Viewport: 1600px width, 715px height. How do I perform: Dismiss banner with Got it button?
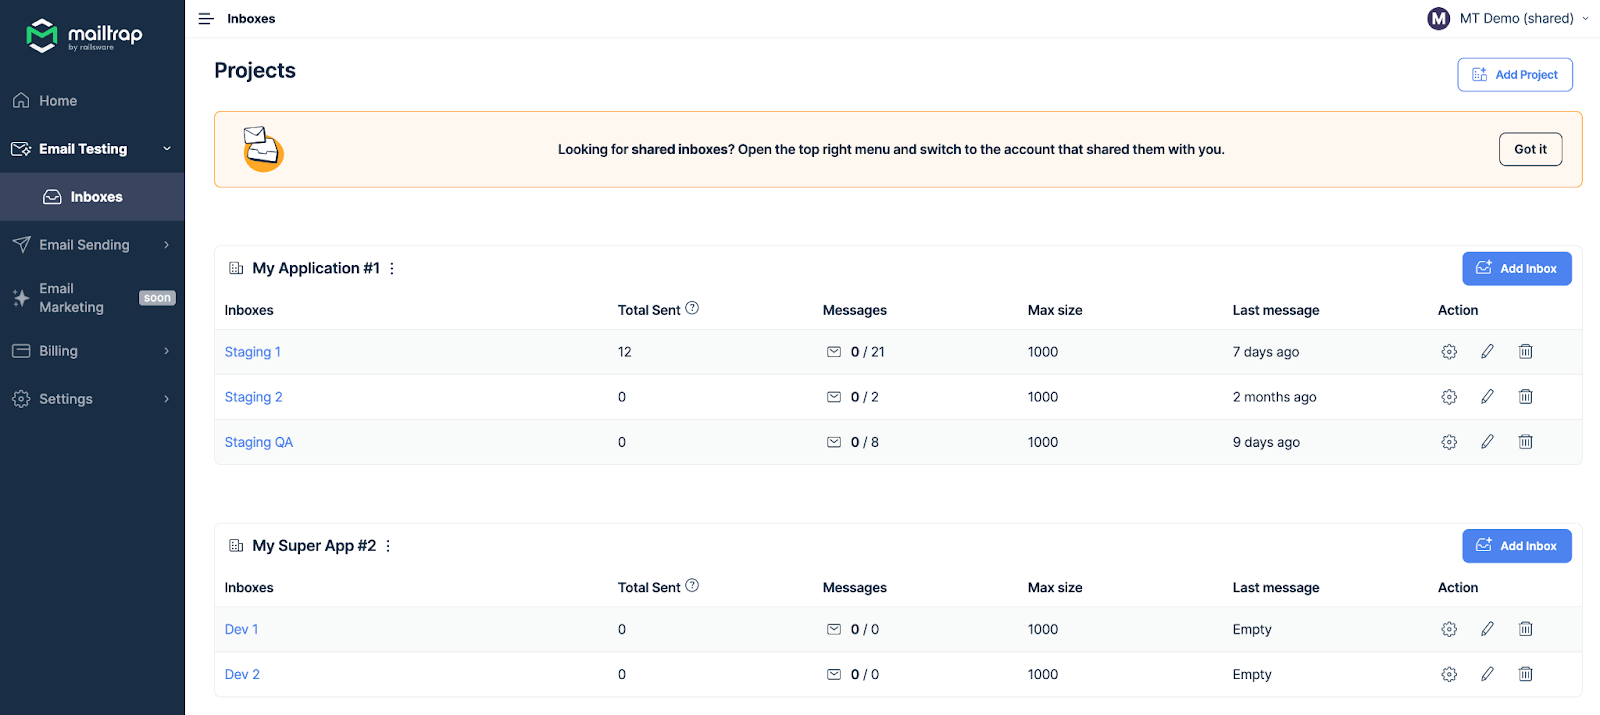(x=1530, y=149)
